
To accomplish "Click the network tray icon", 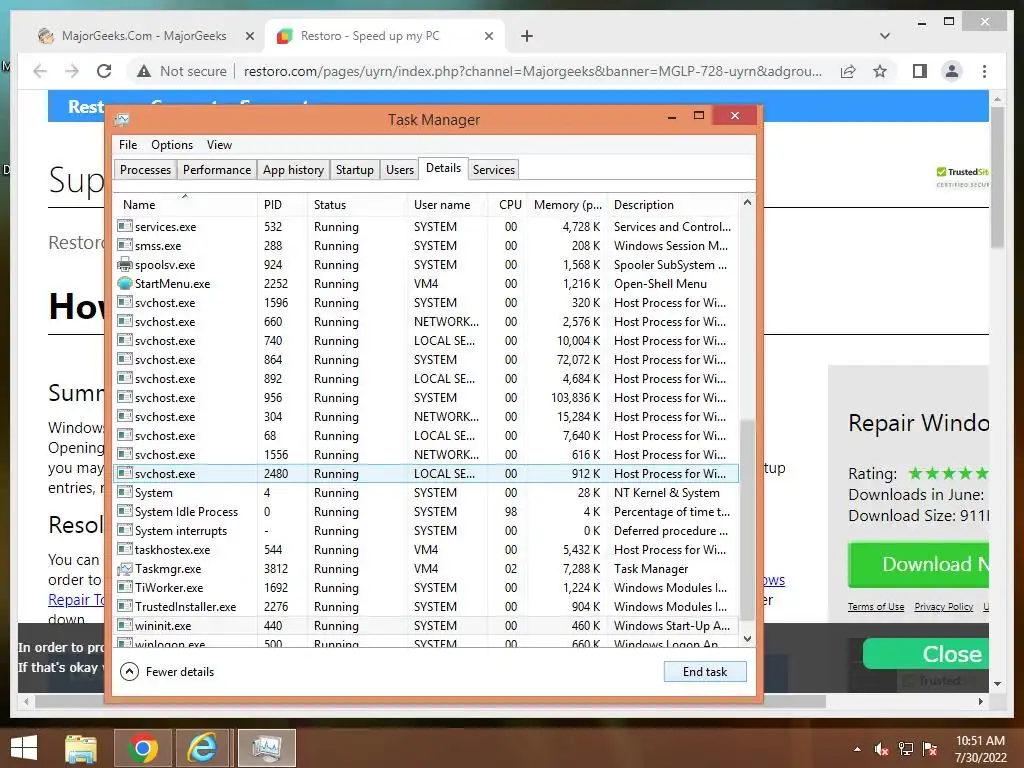I will (906, 749).
